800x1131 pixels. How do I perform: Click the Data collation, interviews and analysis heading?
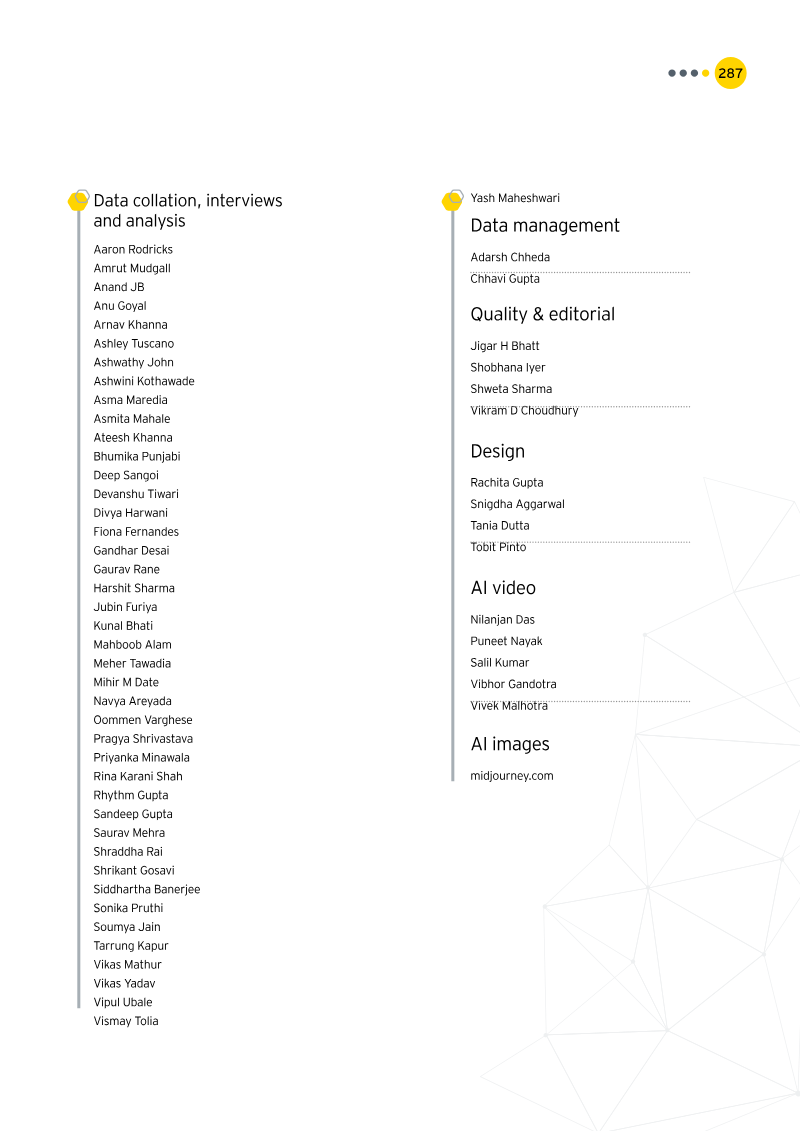(x=188, y=211)
